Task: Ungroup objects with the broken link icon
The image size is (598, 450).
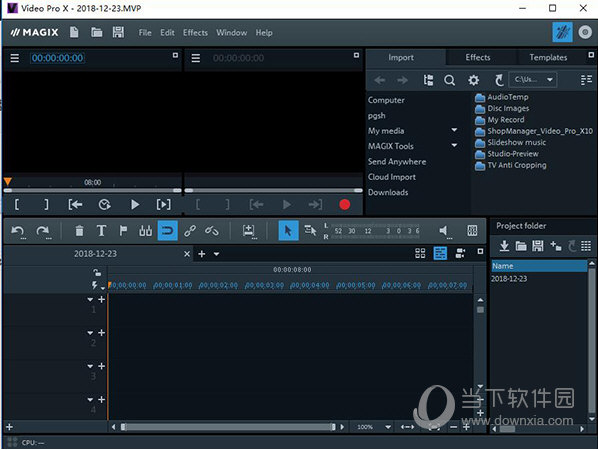Action: click(x=212, y=231)
